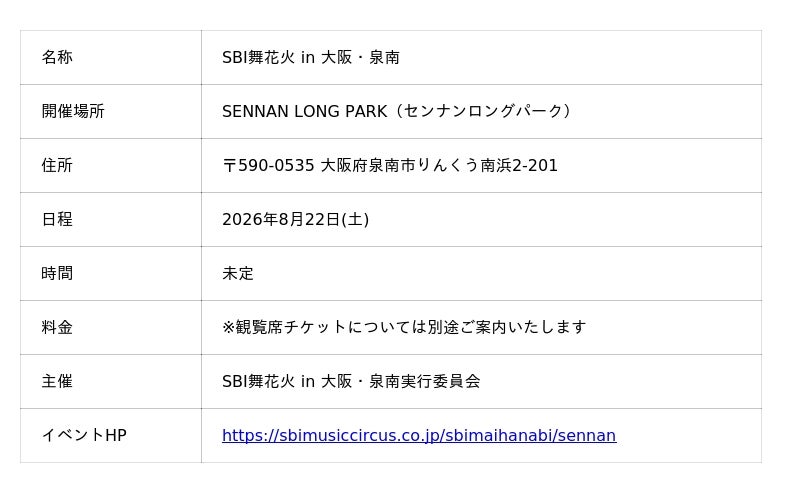
Task: Click the ※ mark in the 料金 row
Action: coord(229,328)
